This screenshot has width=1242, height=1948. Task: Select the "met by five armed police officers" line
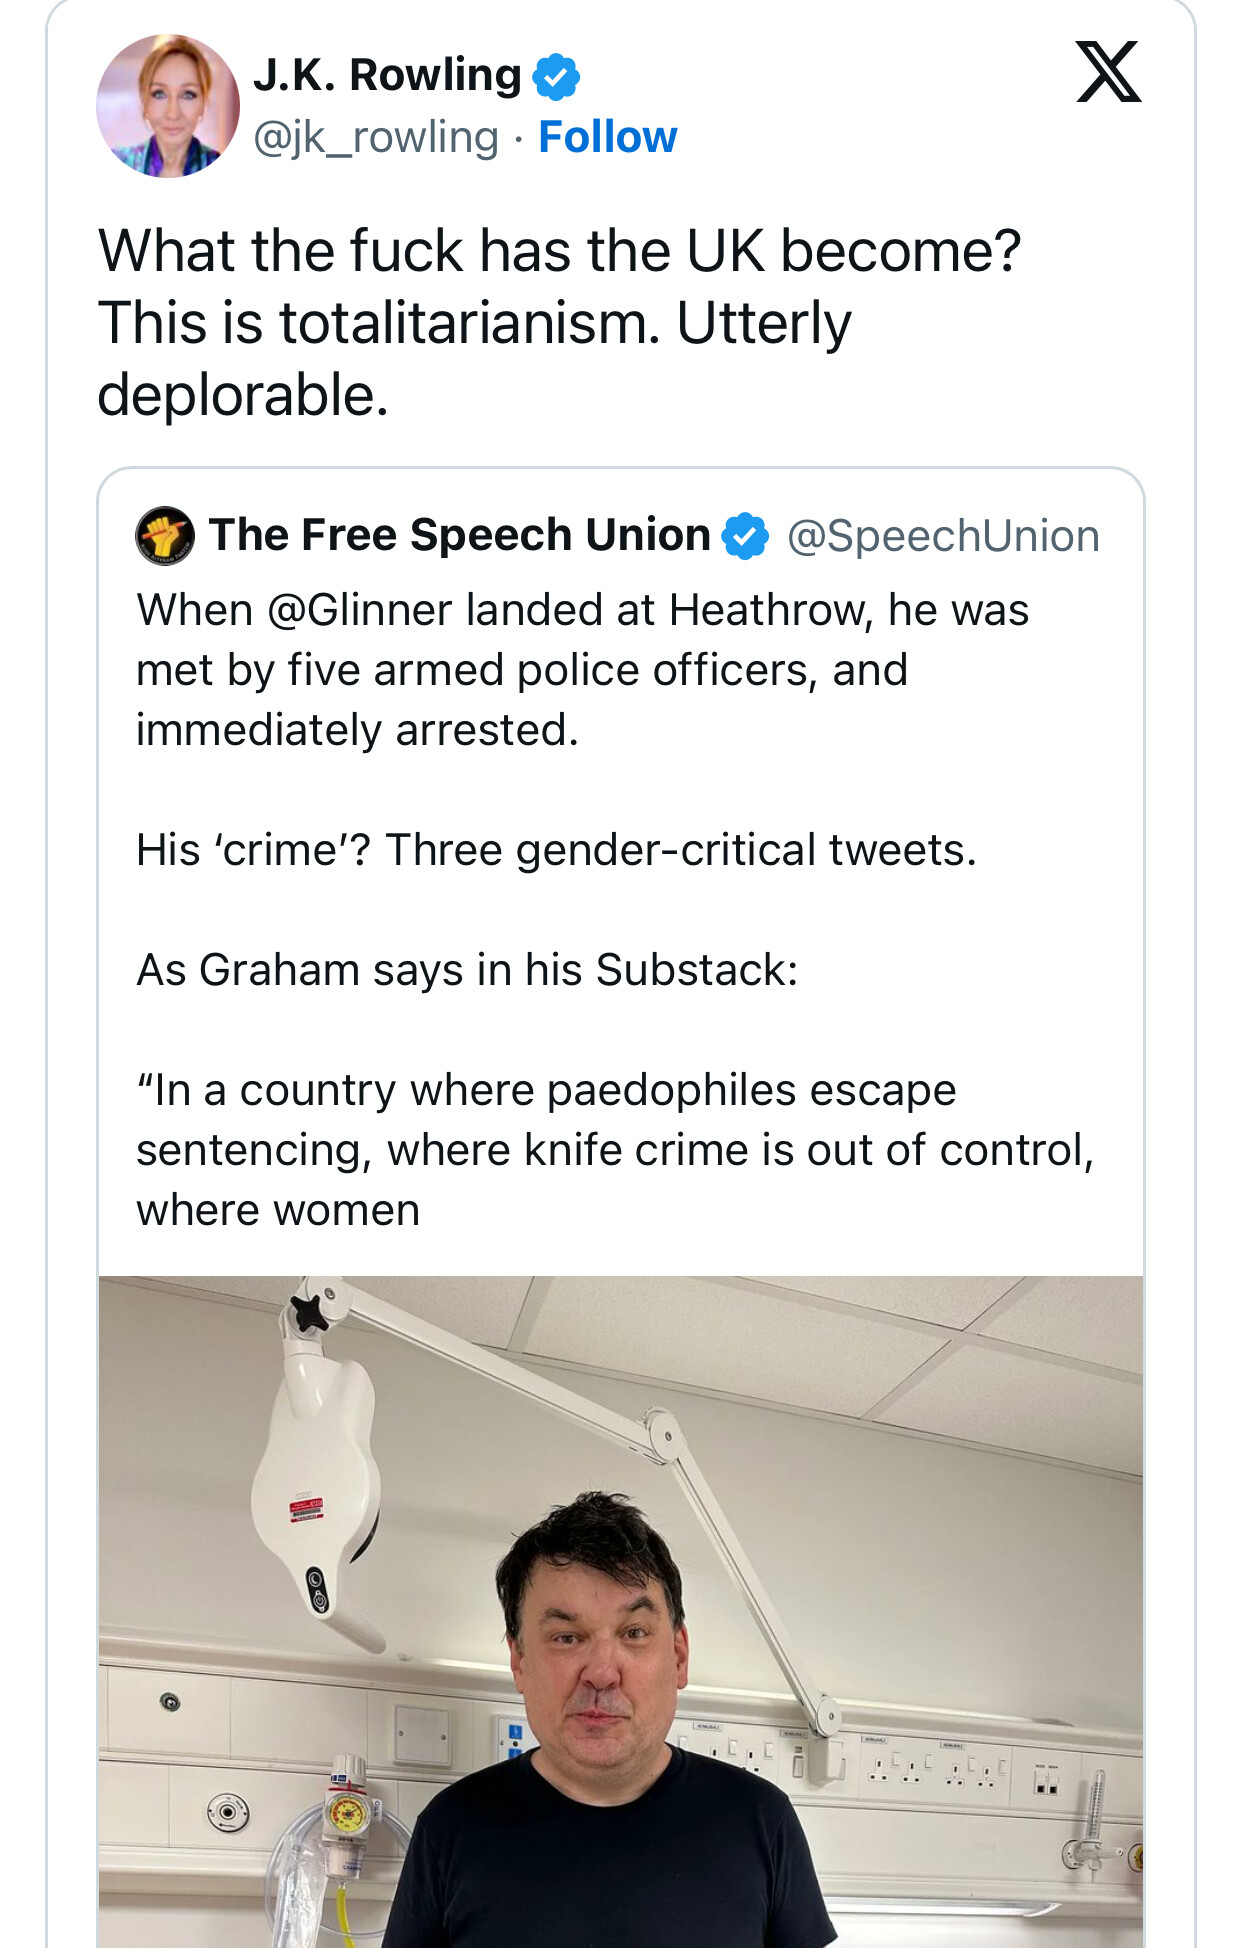tap(521, 670)
